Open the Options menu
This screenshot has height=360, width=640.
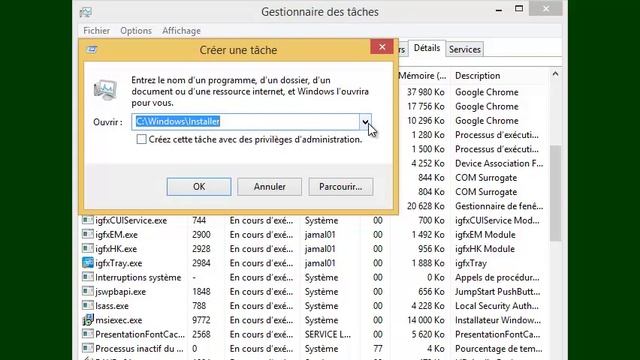(136, 31)
